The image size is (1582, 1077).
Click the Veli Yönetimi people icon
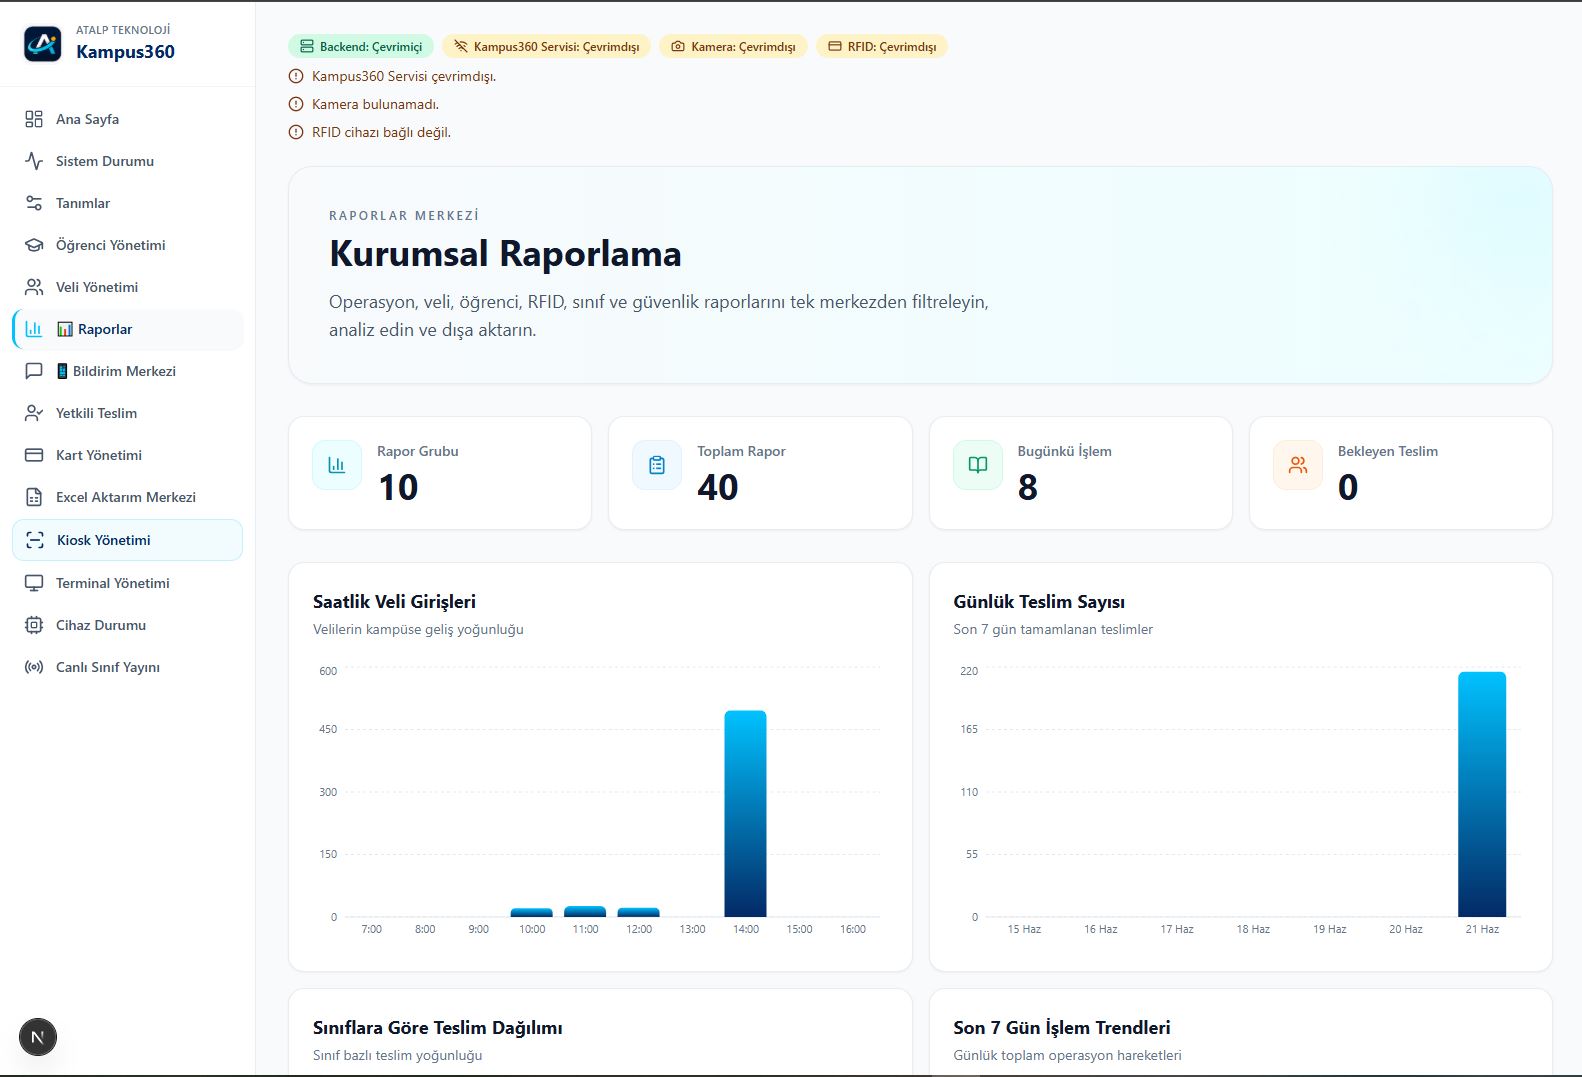pos(34,287)
